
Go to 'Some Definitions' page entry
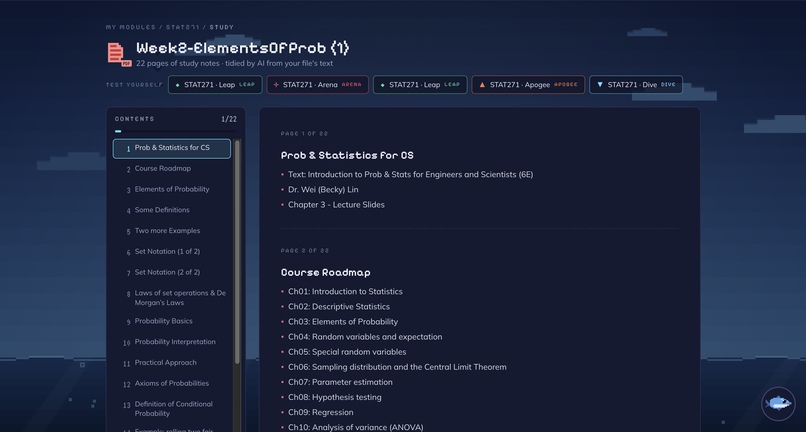(172, 210)
